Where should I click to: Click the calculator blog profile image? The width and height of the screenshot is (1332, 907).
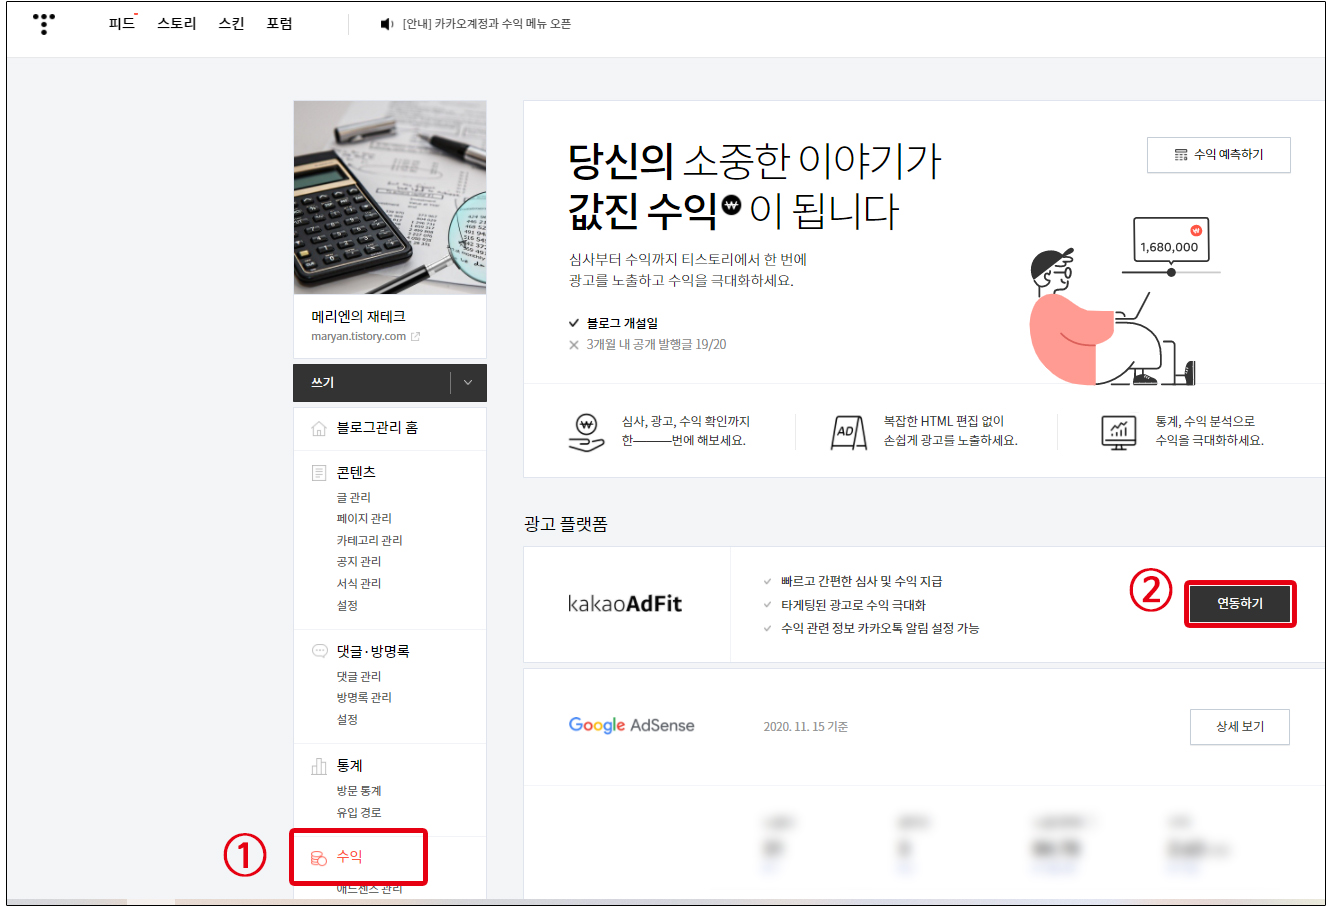tap(390, 197)
